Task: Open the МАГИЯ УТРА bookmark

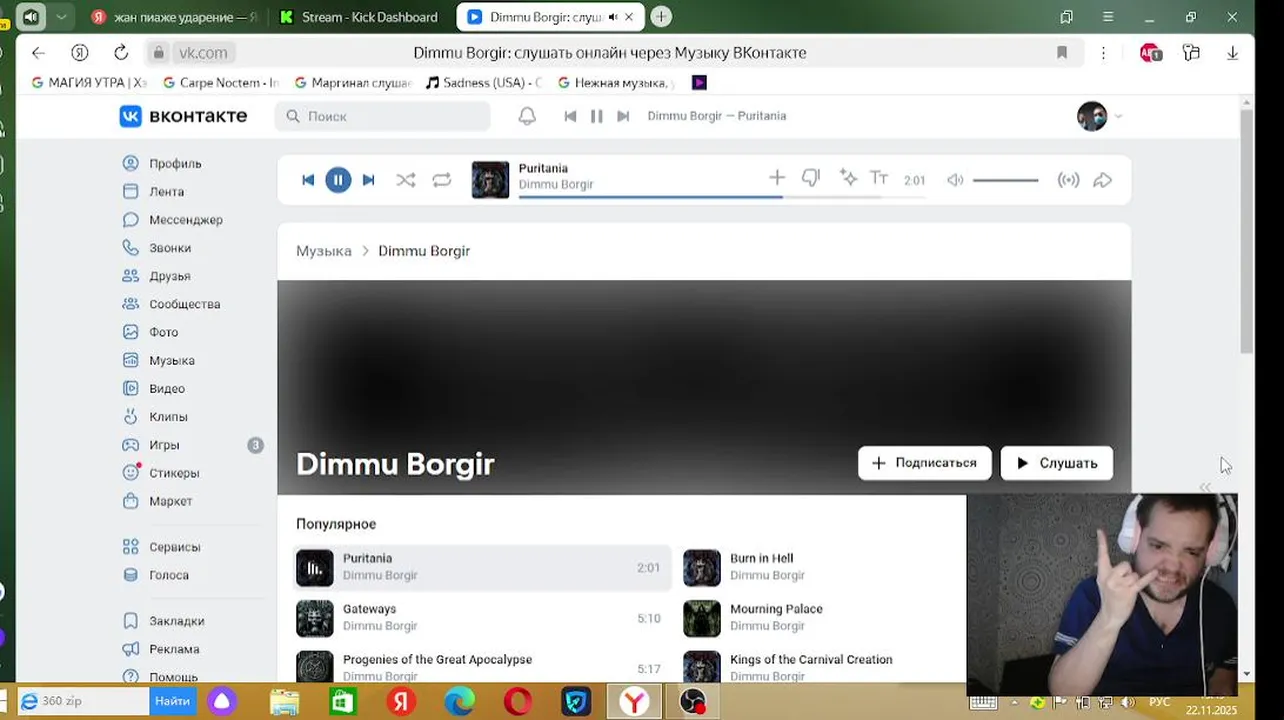Action: [x=89, y=83]
